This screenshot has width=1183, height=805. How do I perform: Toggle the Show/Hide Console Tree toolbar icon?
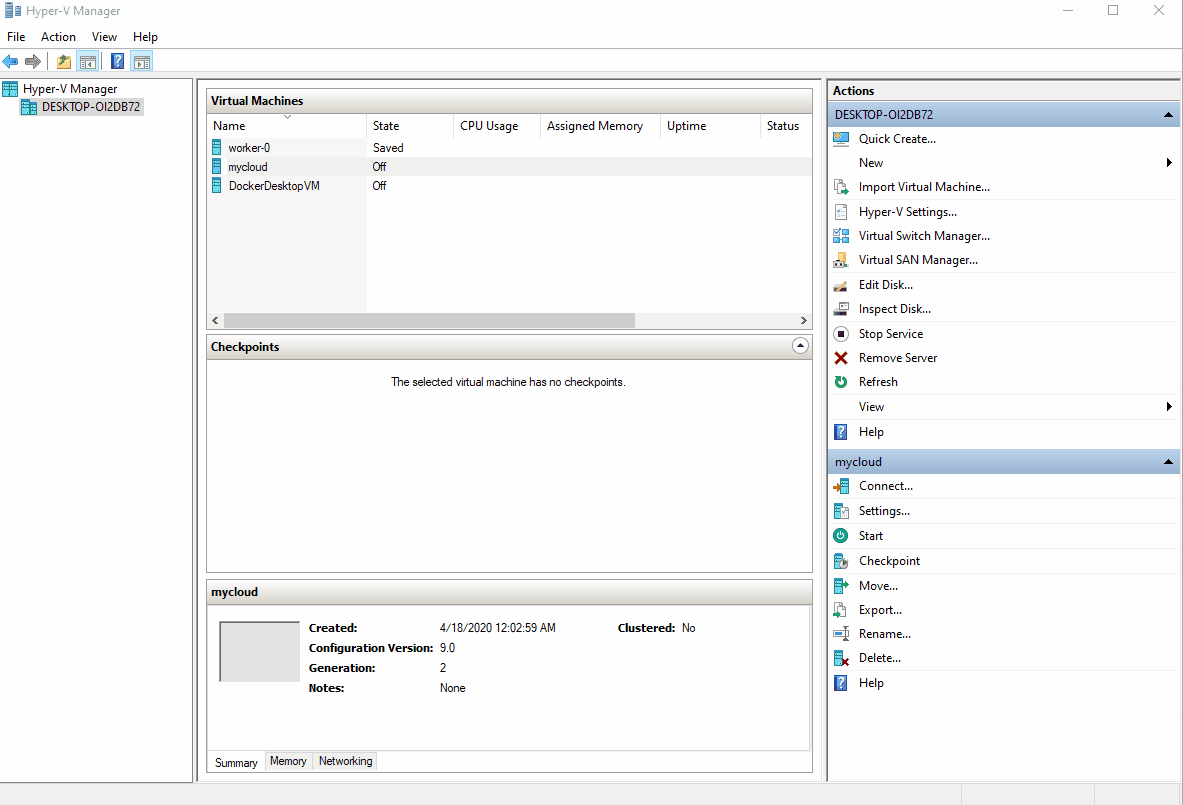coord(88,62)
